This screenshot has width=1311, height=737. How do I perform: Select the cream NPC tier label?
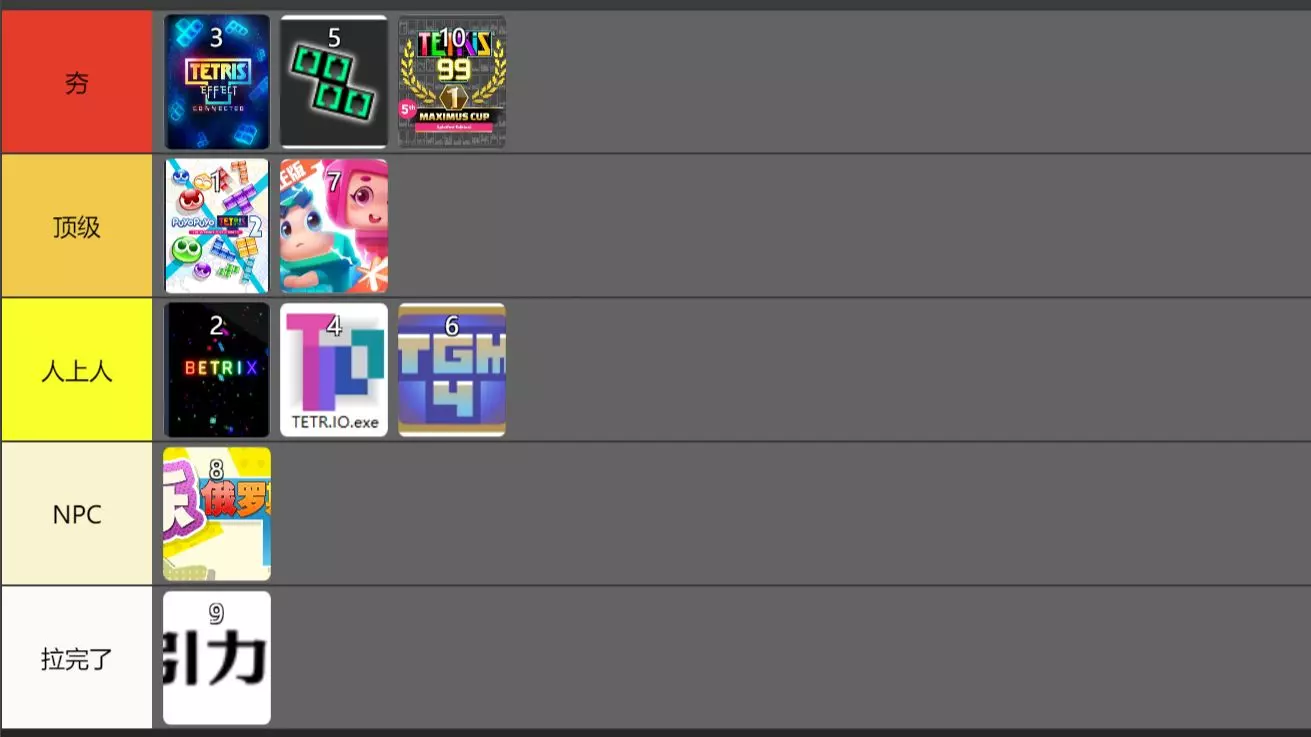76,514
